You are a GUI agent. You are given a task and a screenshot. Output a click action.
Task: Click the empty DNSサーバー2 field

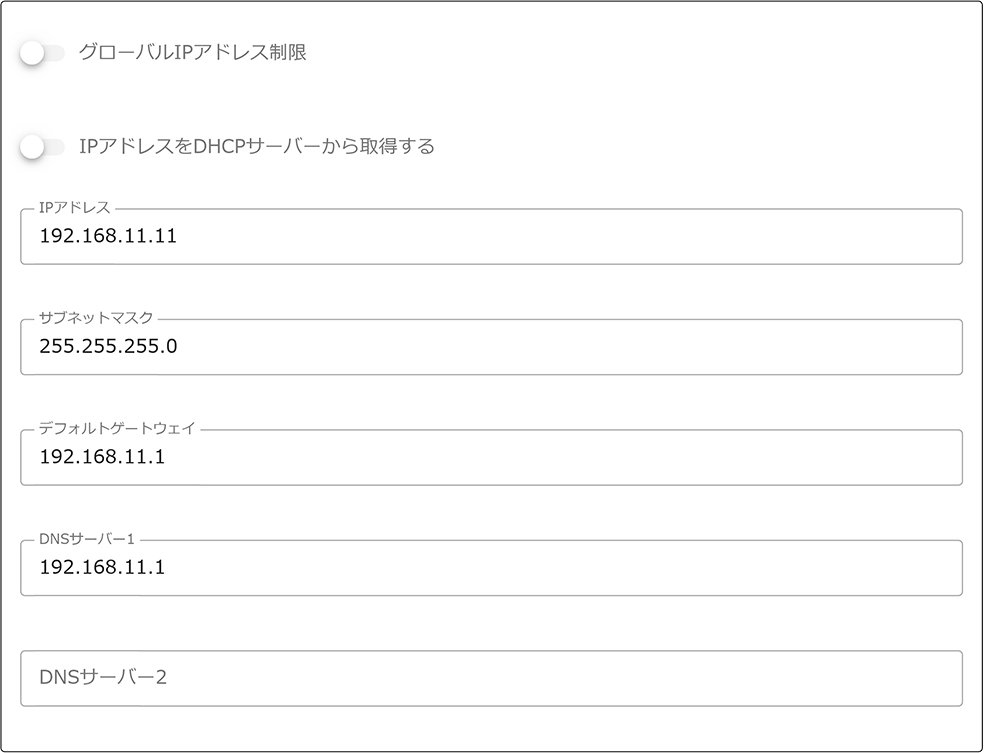pos(560,678)
